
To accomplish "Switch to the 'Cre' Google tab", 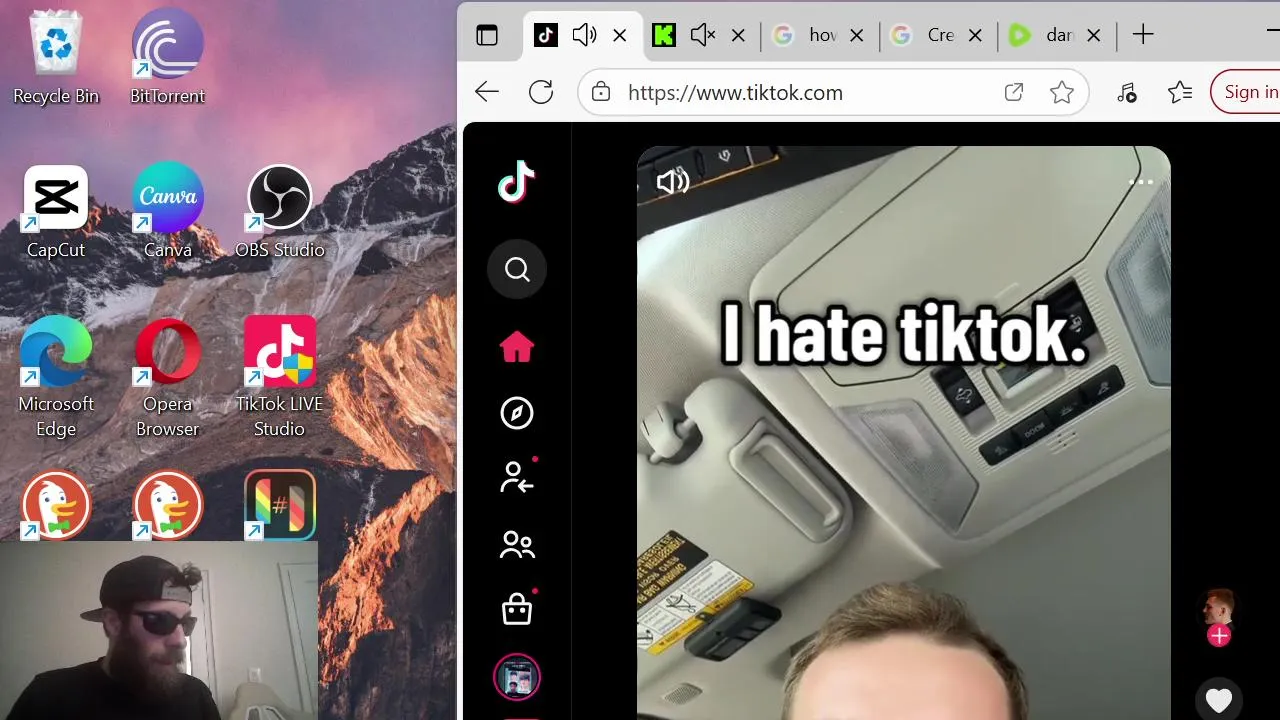I will 923,35.
